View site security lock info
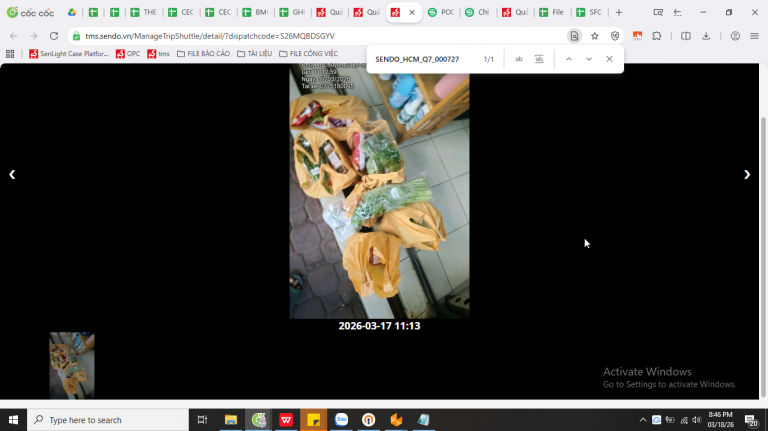Viewport: 768px width, 431px height. 76,36
